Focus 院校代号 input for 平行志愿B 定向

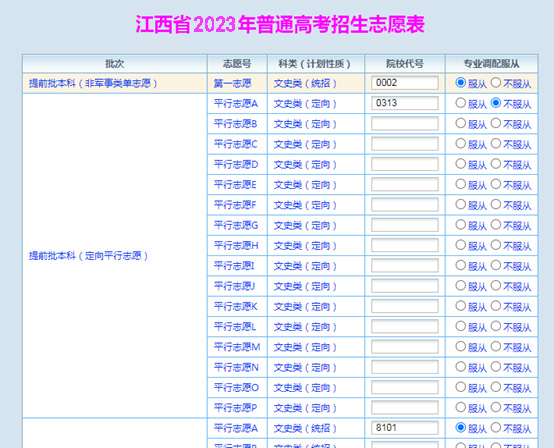coord(405,123)
